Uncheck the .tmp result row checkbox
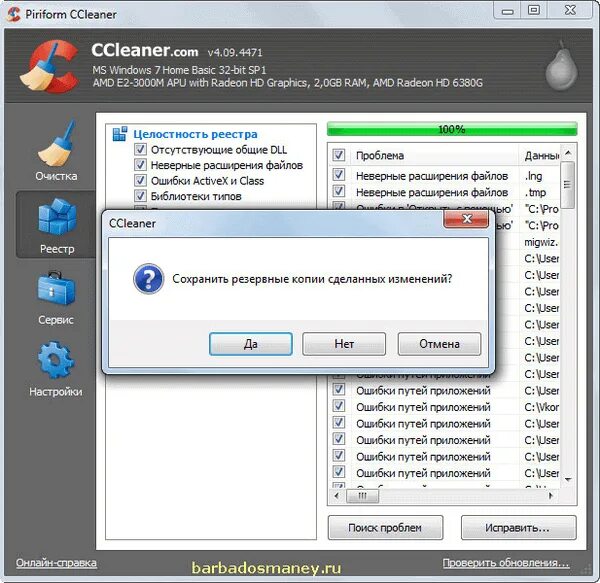 338,191
